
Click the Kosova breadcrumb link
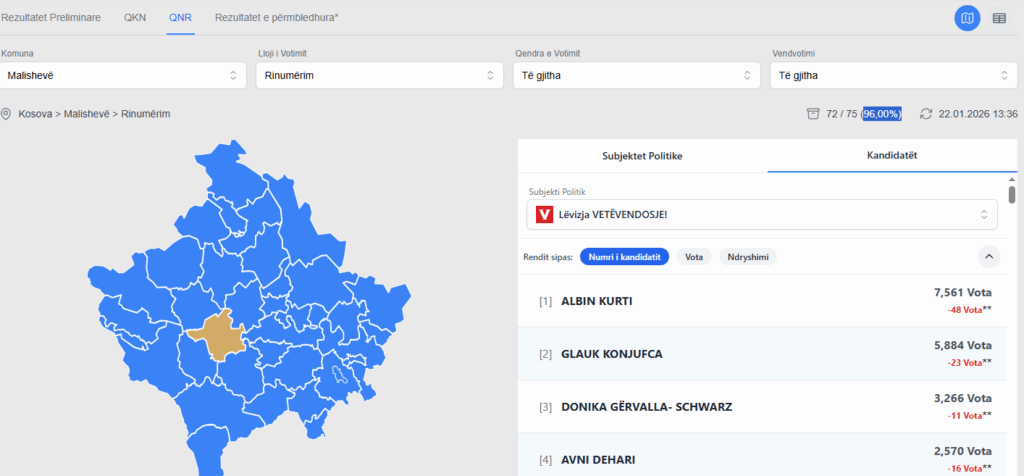pos(37,114)
